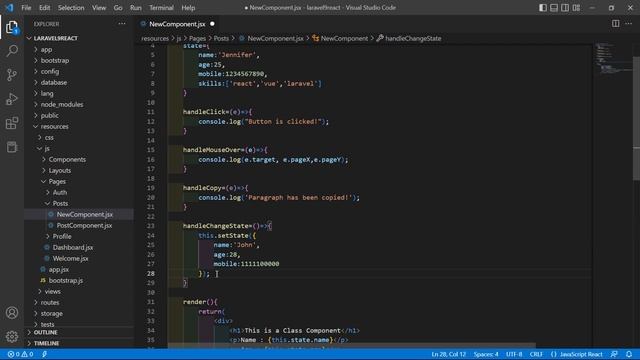Open the Run and Debug icon

click(12, 99)
